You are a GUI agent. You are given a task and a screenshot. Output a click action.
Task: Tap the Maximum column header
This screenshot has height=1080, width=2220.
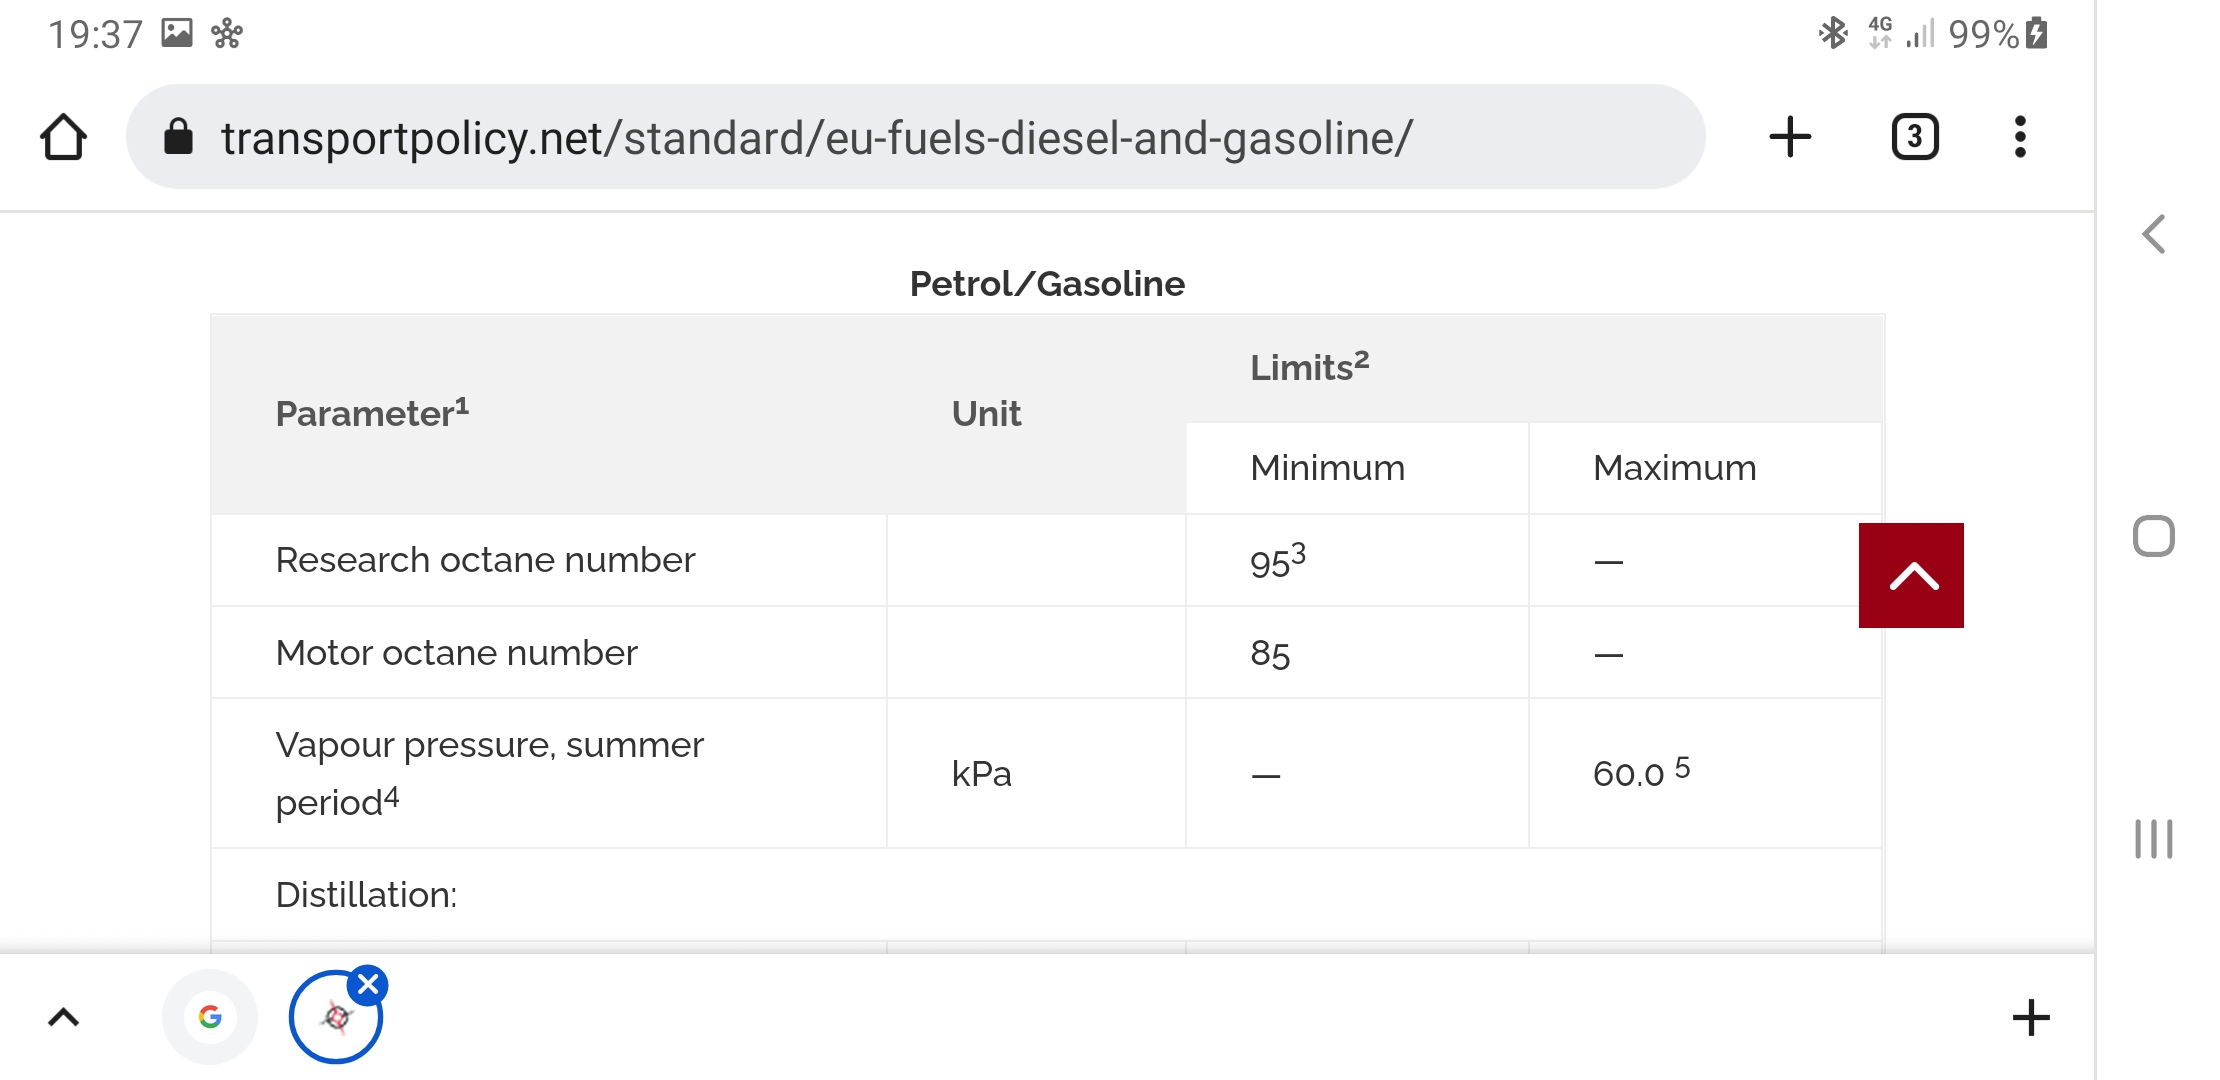[1674, 468]
